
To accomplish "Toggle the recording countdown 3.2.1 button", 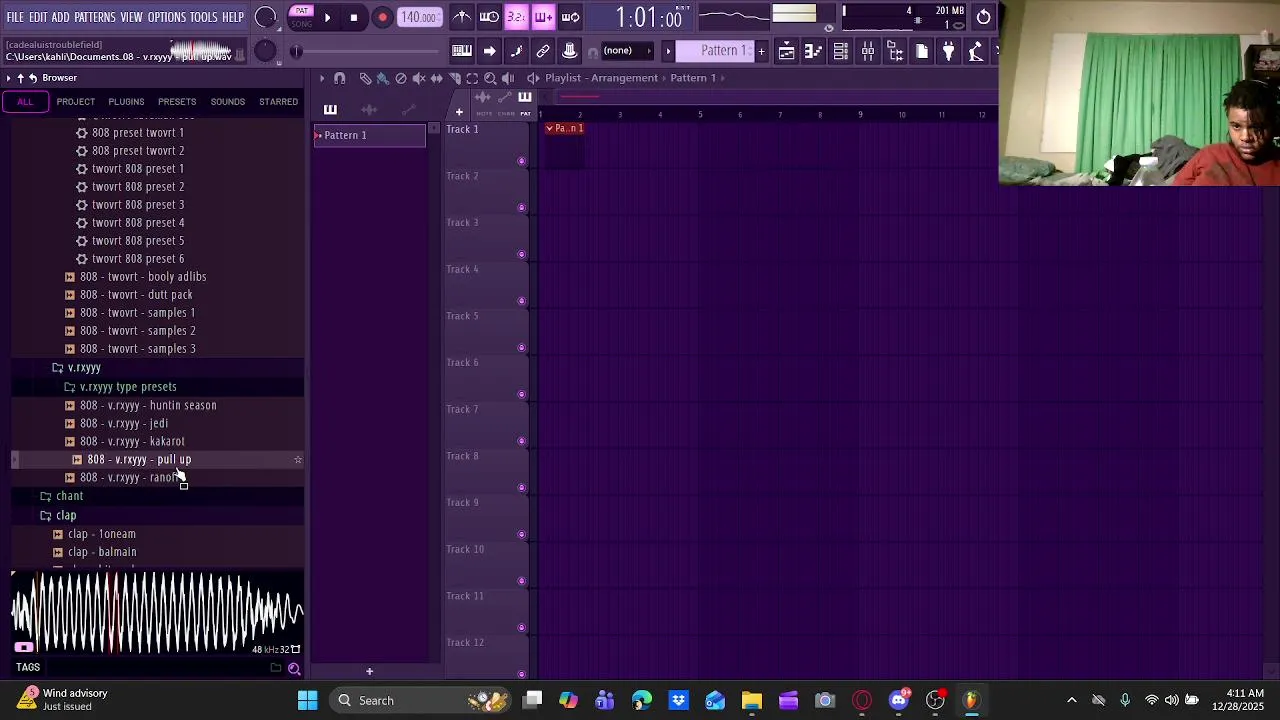I will tap(516, 17).
